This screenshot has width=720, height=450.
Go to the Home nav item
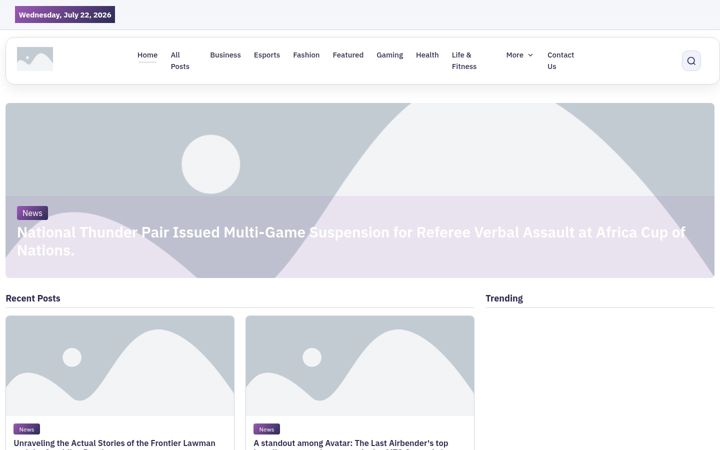147,55
